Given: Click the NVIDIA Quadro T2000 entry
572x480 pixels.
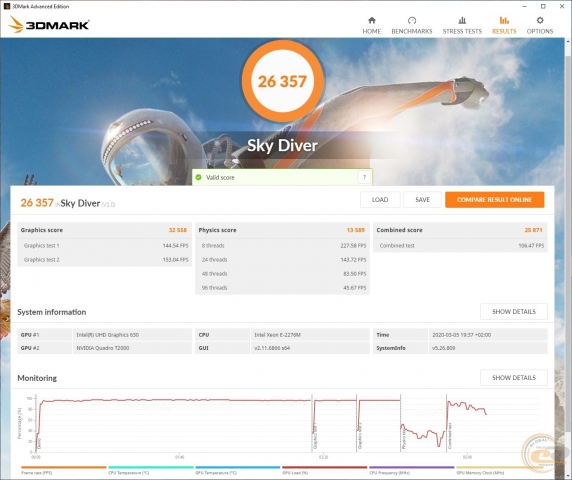Looking at the screenshot, I should click(x=103, y=348).
